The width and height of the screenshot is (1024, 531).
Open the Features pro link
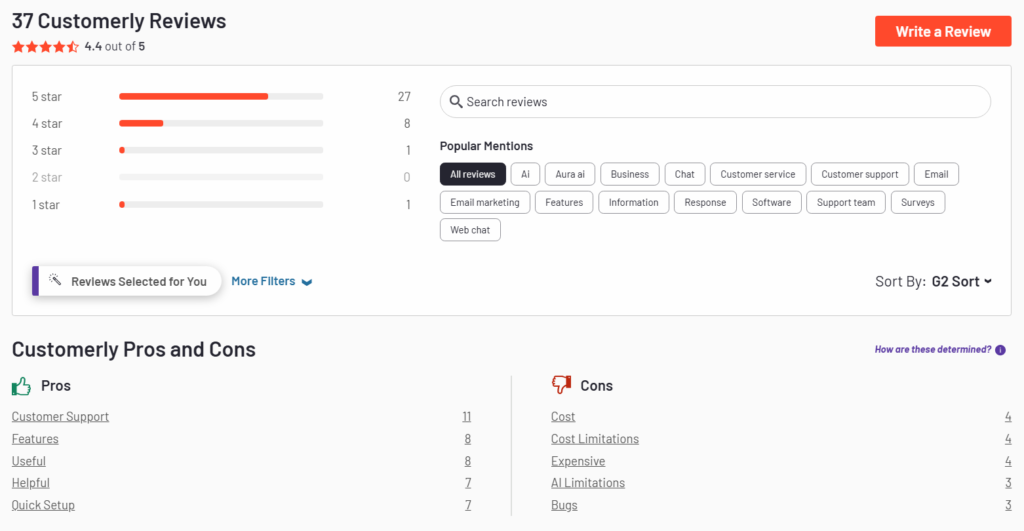pos(35,439)
